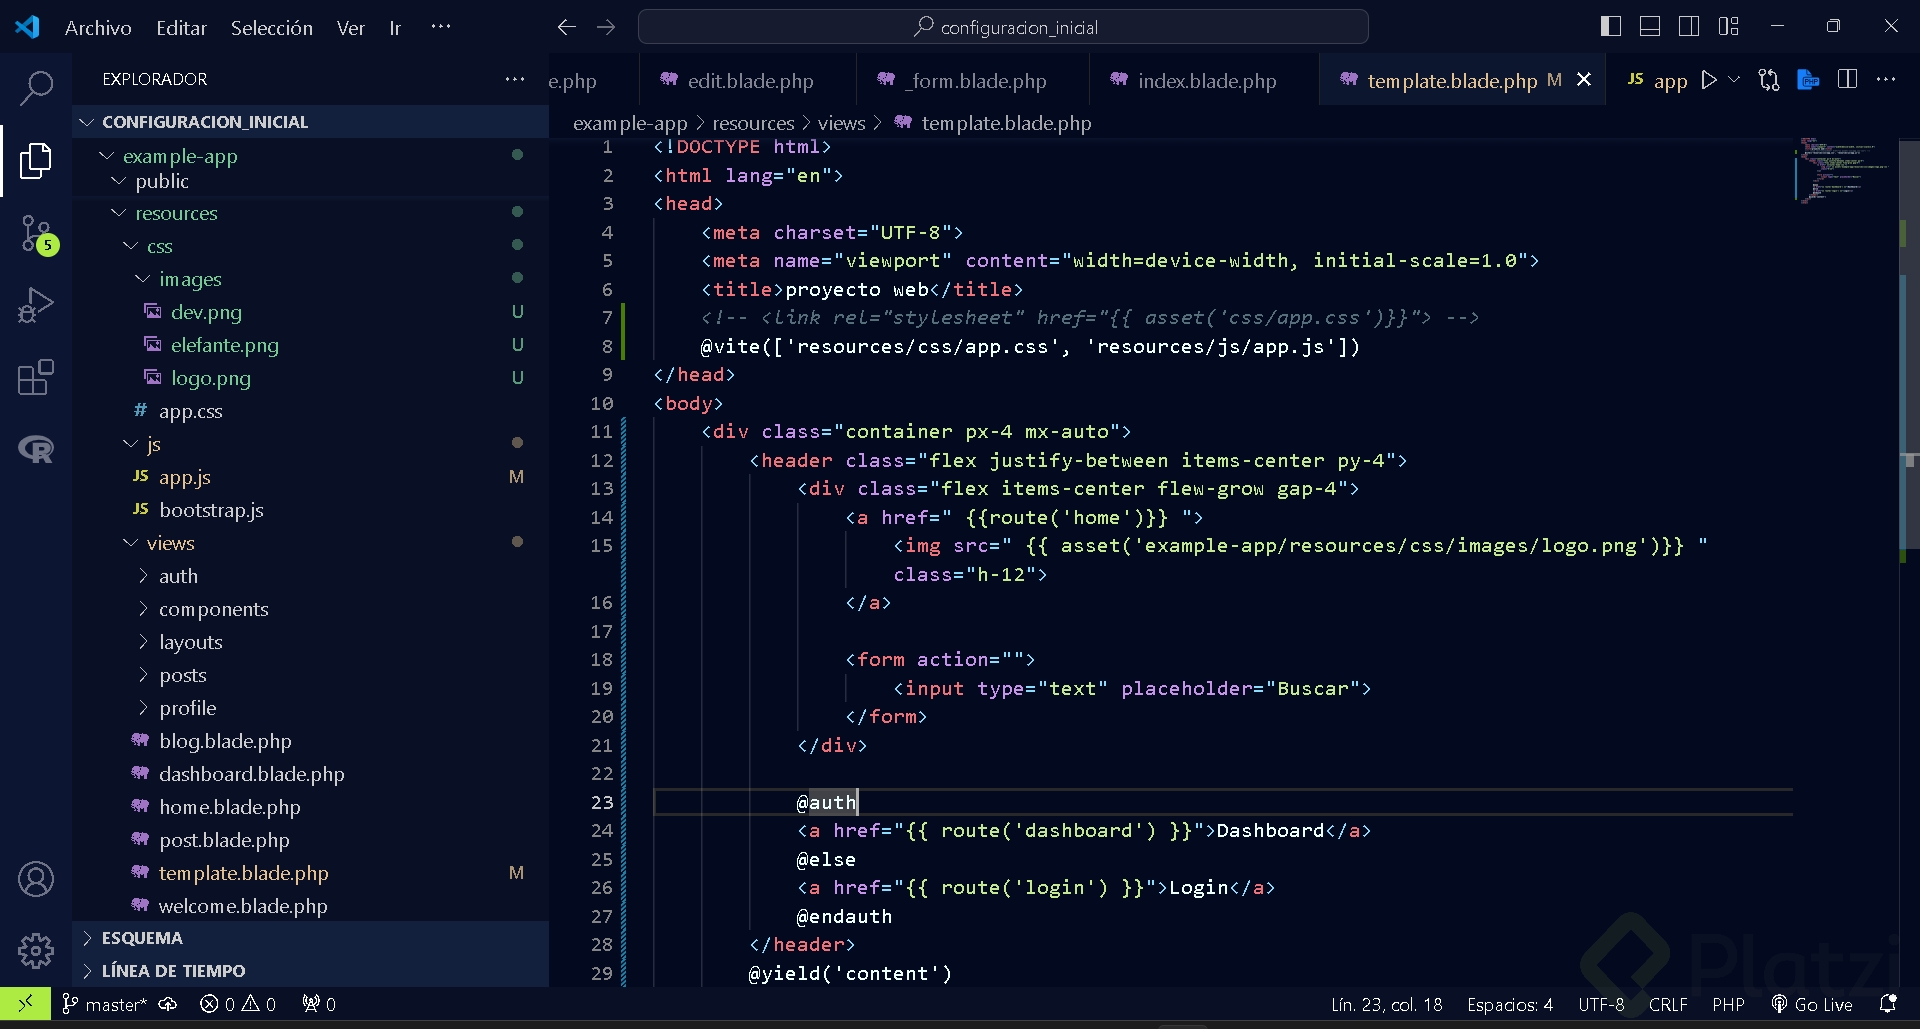Viewport: 1920px width, 1029px height.
Task: Toggle the secondary side bar visibility
Action: point(1689,27)
